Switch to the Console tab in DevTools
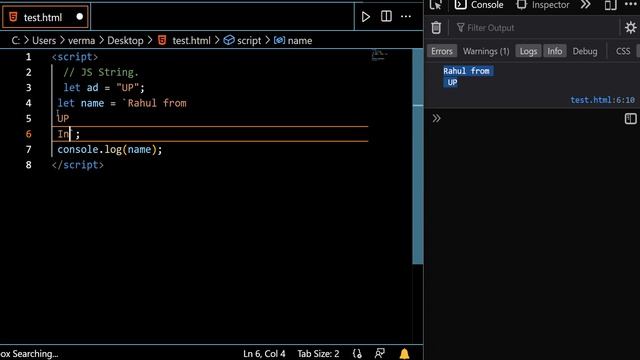This screenshot has width=640, height=360. point(479,5)
